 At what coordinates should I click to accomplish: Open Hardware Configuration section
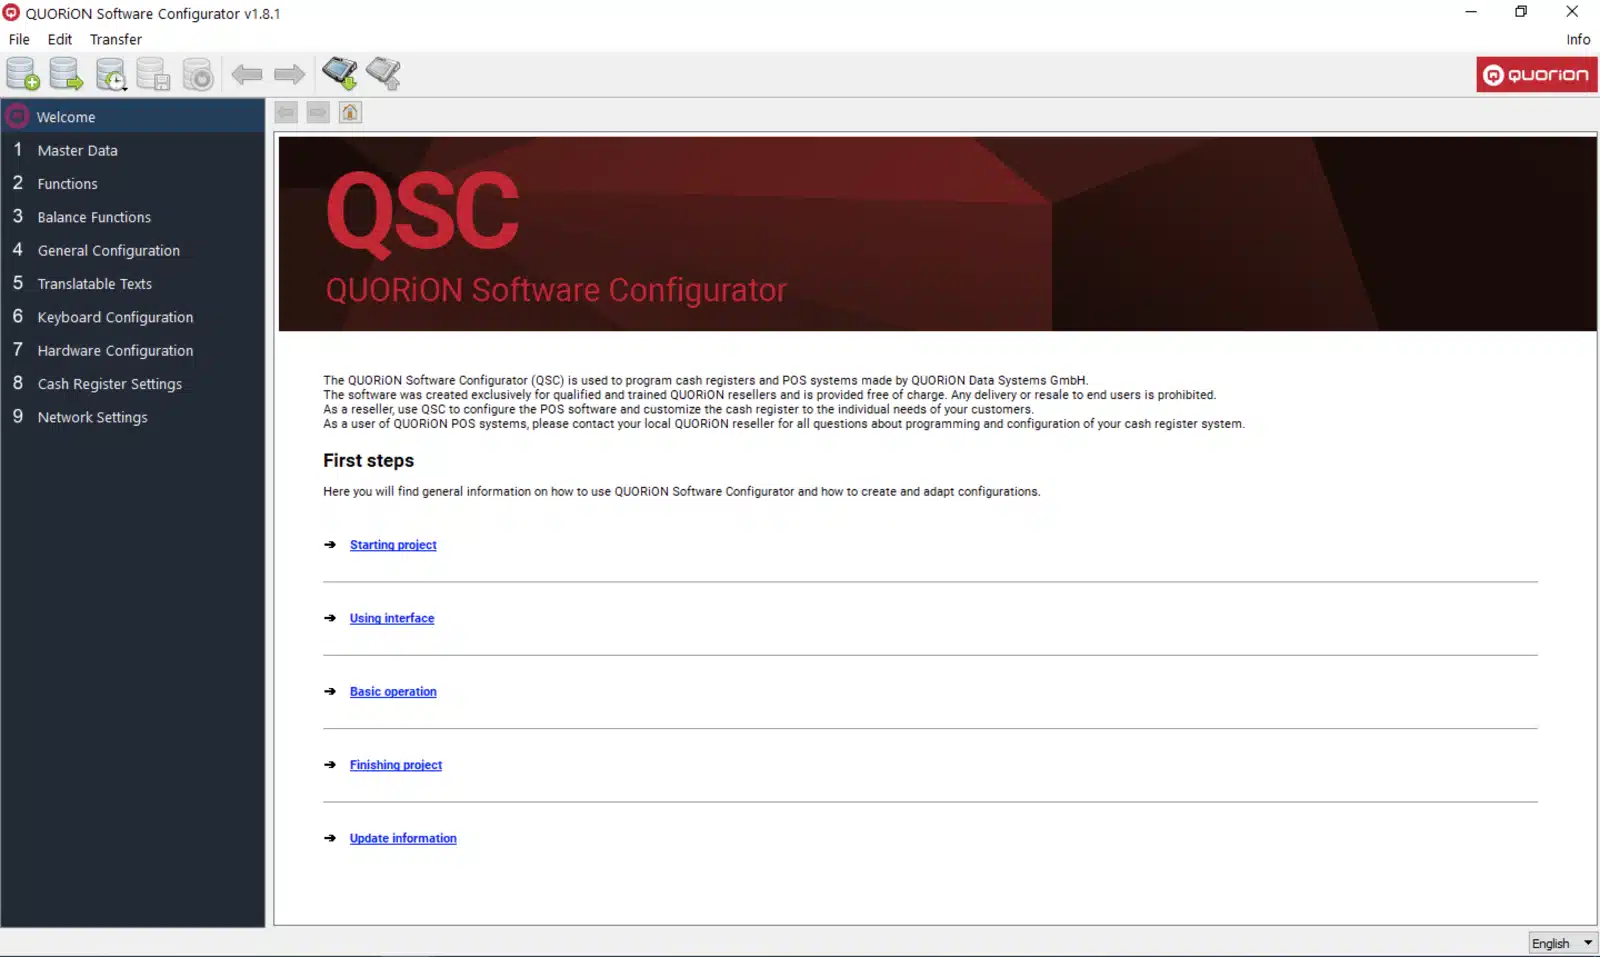pos(133,350)
